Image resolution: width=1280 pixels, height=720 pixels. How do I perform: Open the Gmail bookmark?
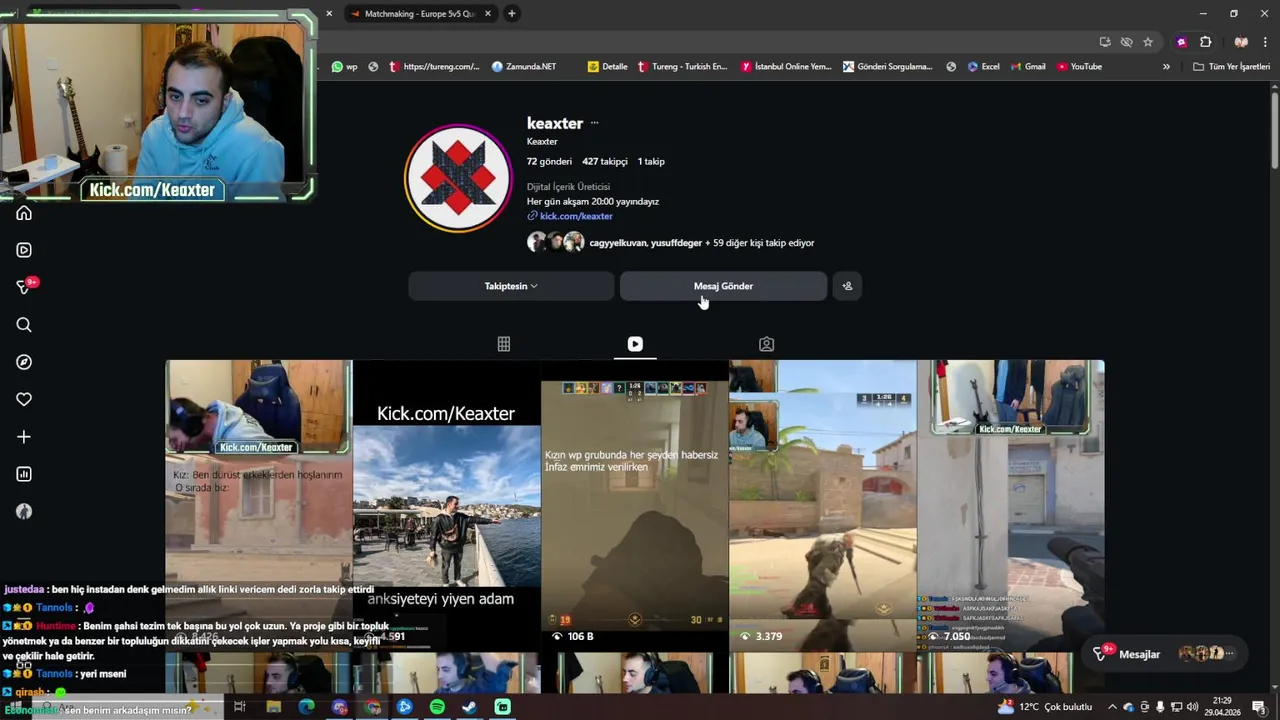pyautogui.click(x=1028, y=67)
